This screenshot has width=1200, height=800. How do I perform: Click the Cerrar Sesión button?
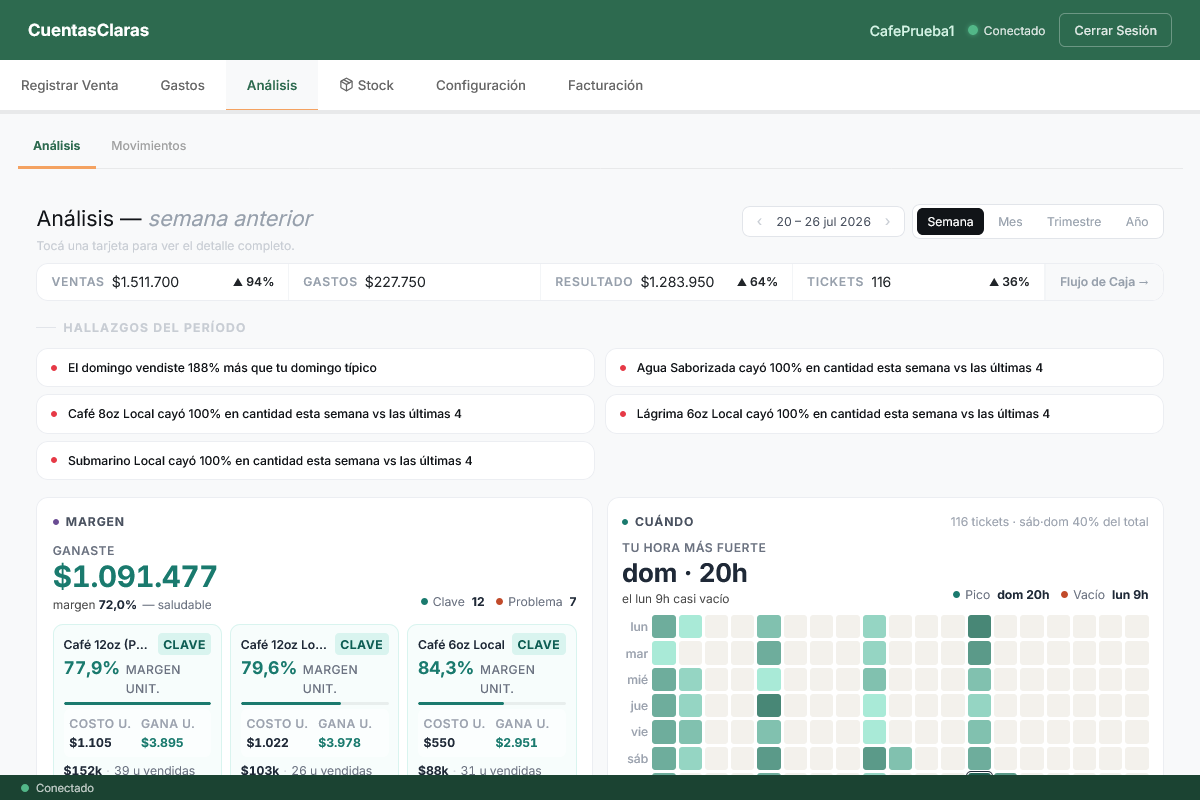1115,30
